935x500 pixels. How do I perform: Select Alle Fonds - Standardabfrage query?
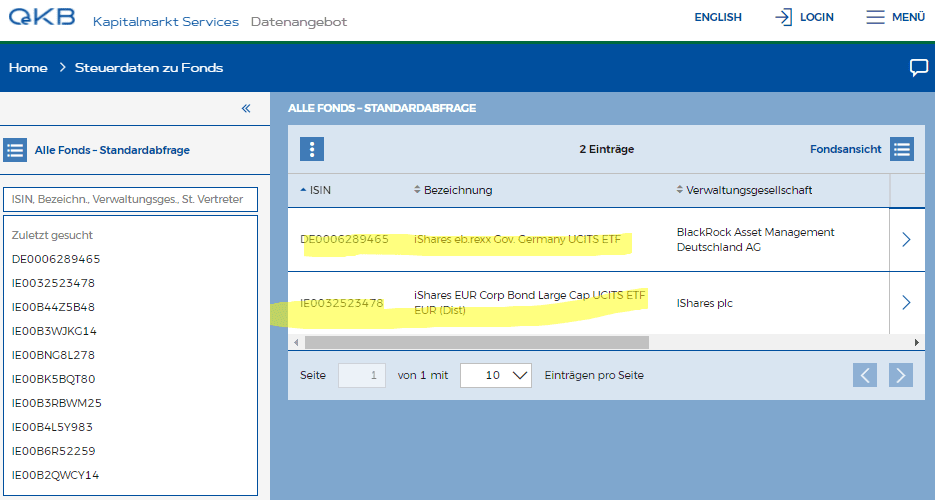pyautogui.click(x=112, y=150)
